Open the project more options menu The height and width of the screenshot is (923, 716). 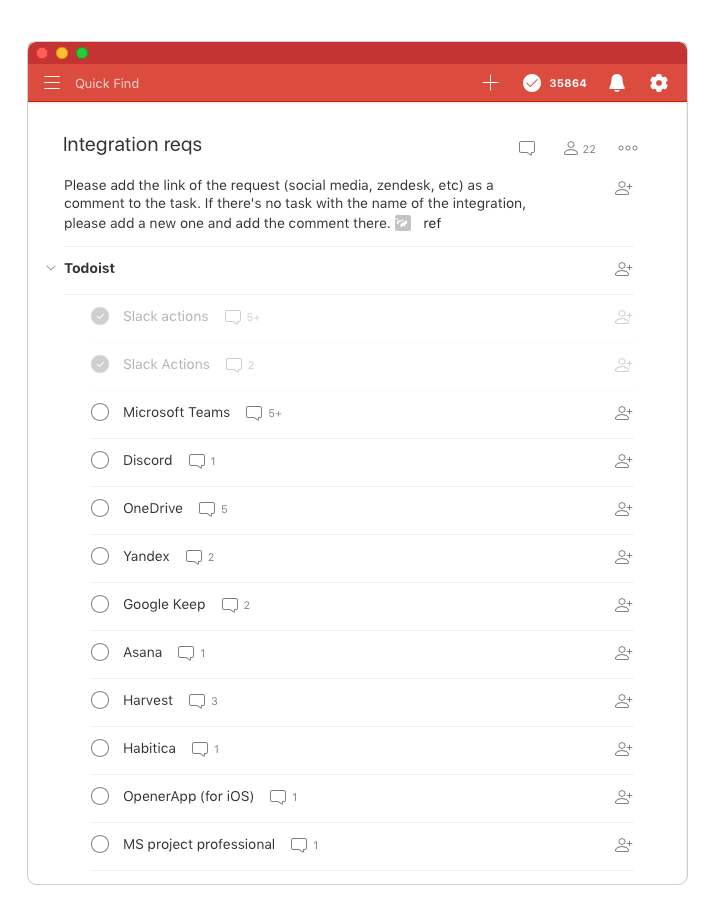[x=628, y=148]
